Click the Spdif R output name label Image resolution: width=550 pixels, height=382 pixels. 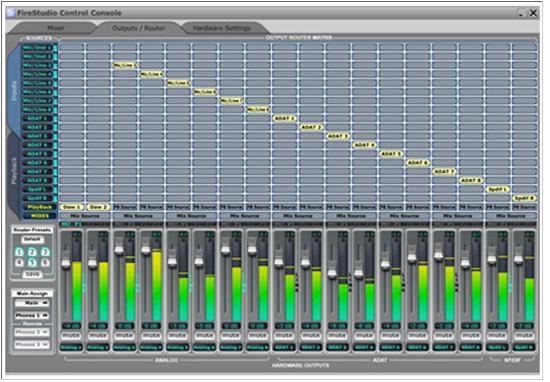524,347
